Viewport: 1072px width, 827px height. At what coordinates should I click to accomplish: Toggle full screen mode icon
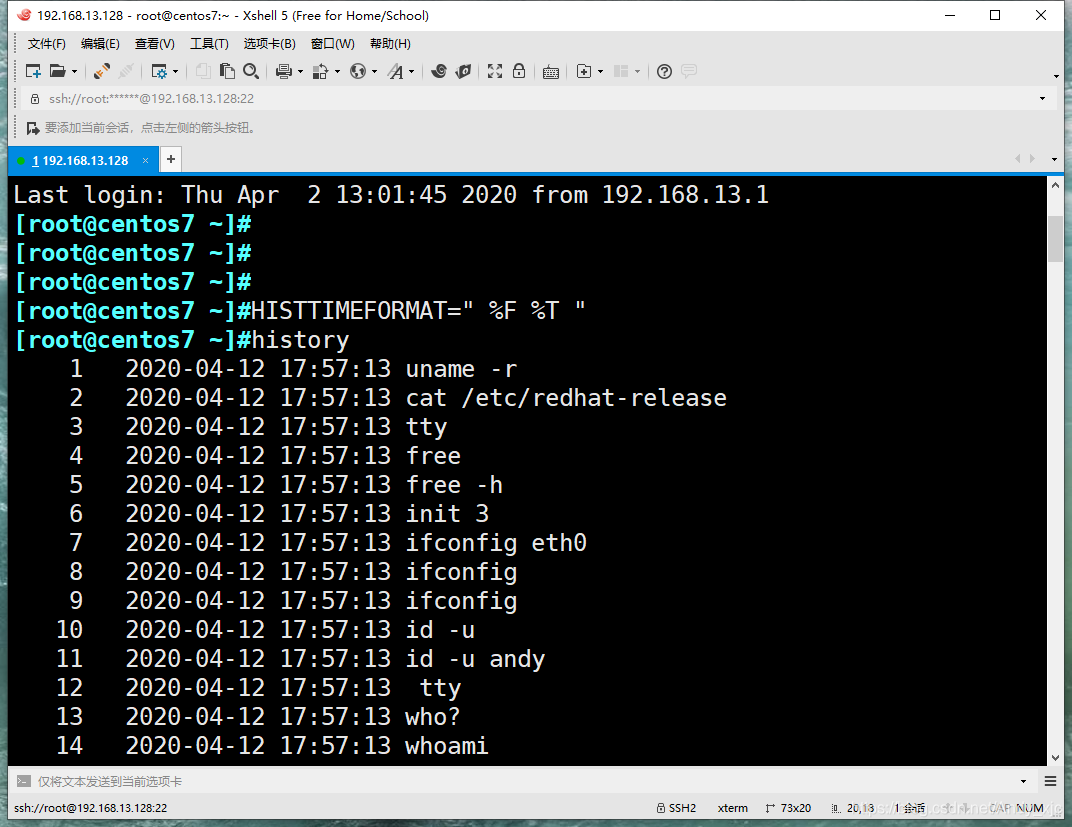coord(495,71)
